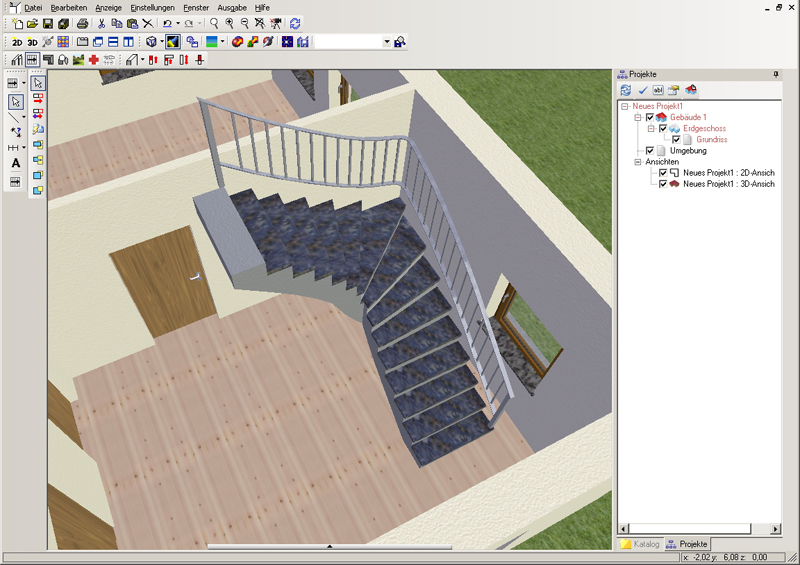
Task: Click the Print icon
Action: coord(83,23)
